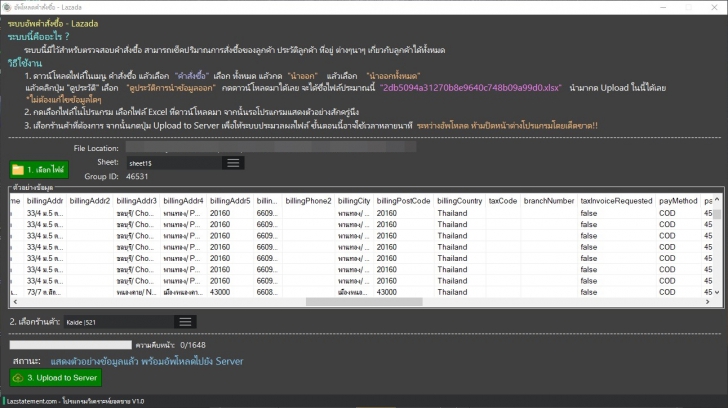Image resolution: width=728 pixels, height=408 pixels.
Task: Click the horizontal scrollbar thumb of data grid
Action: [x=364, y=302]
